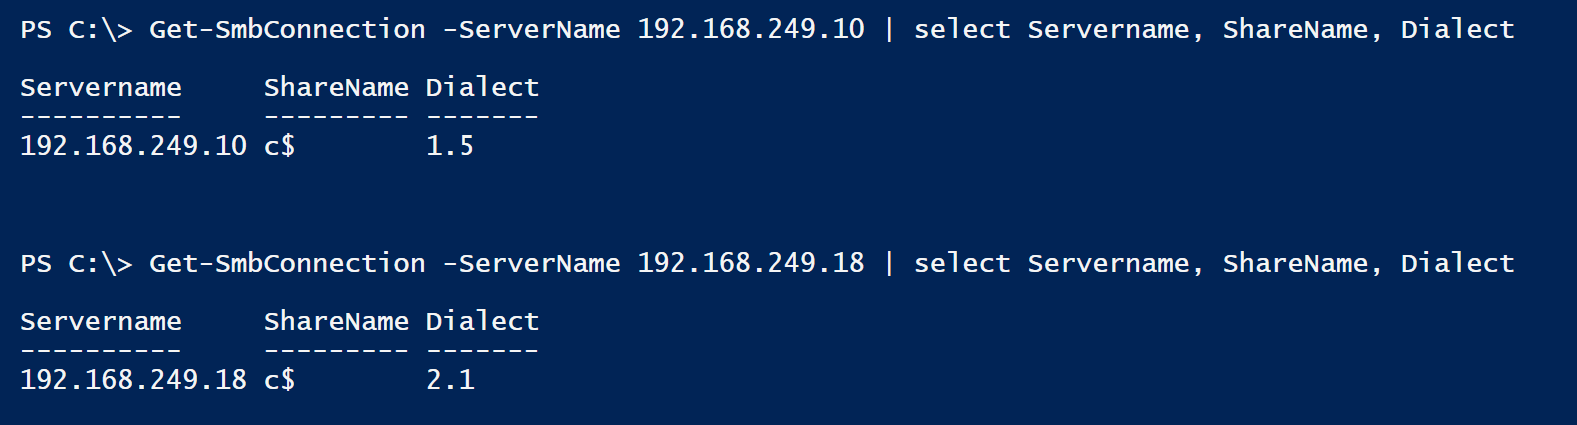Click Get-SmbConnection cmdlet in the 192.168.249.18 command
1577x425 pixels.
[287, 264]
